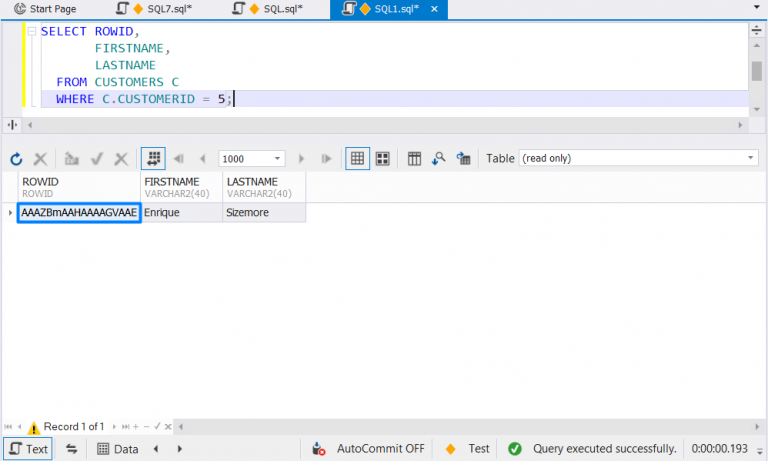Click the Test connection indicator

point(467,449)
